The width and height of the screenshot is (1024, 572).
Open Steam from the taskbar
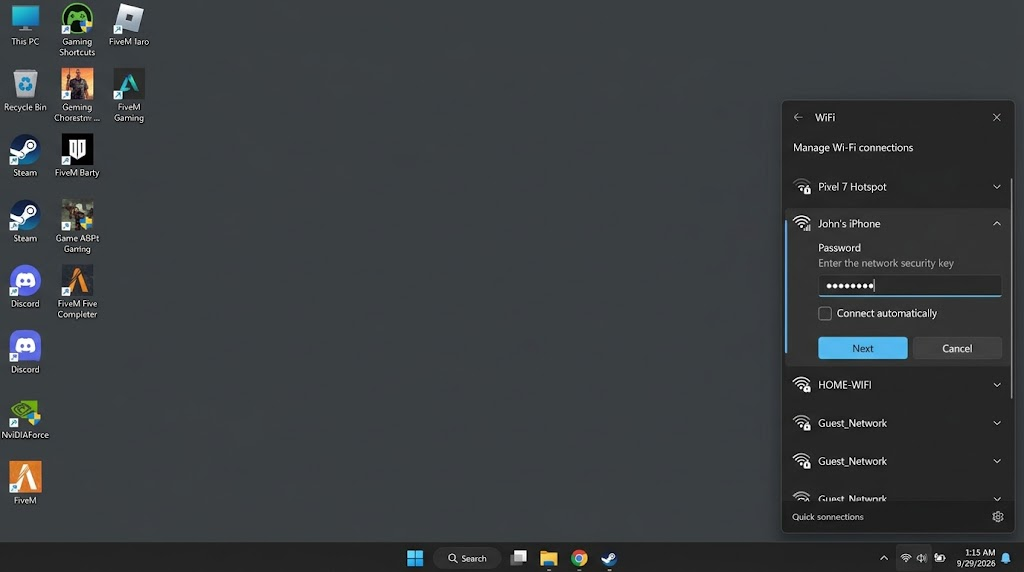pyautogui.click(x=609, y=558)
